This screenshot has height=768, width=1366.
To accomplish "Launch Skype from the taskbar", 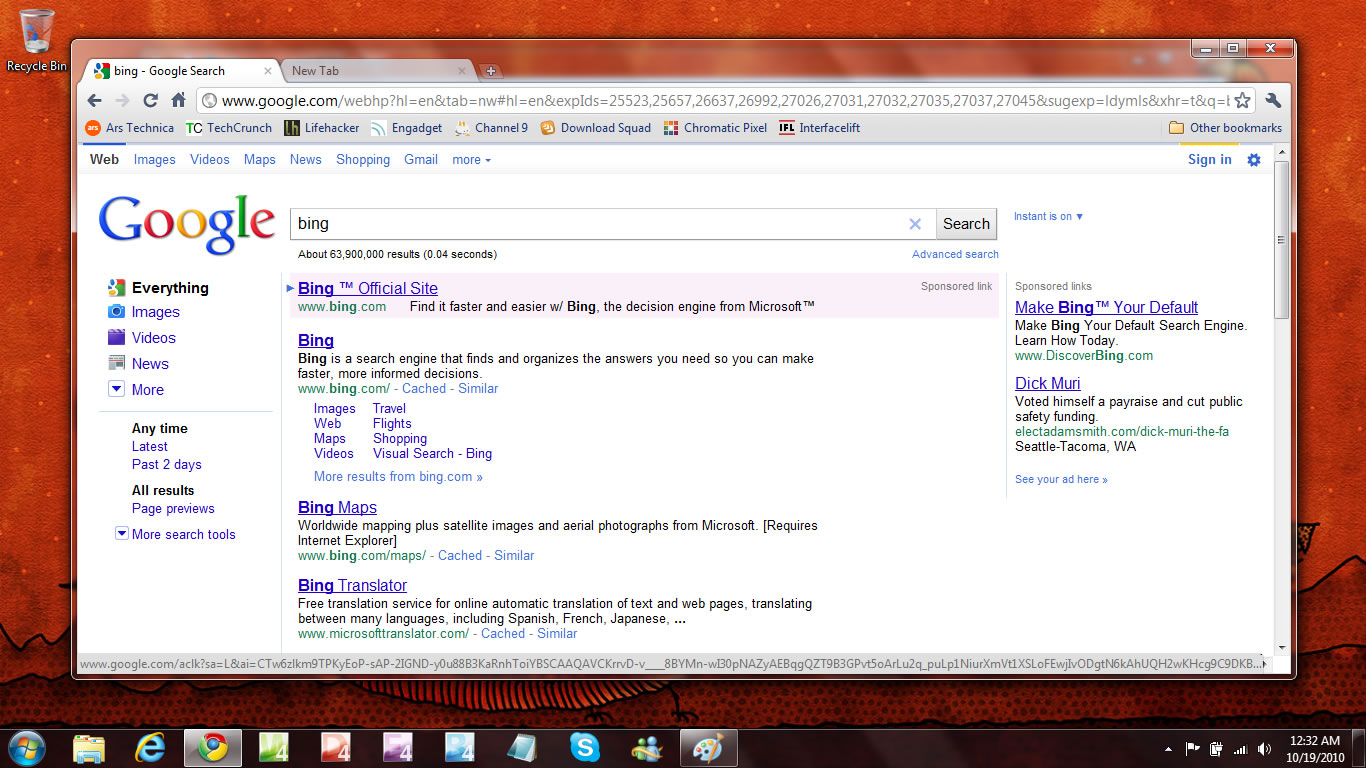I will pos(585,747).
